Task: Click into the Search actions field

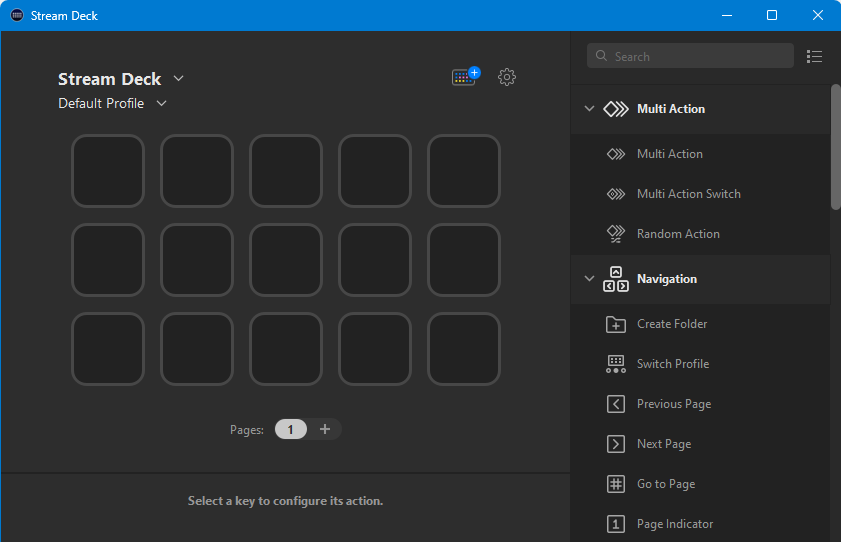Action: pos(690,56)
